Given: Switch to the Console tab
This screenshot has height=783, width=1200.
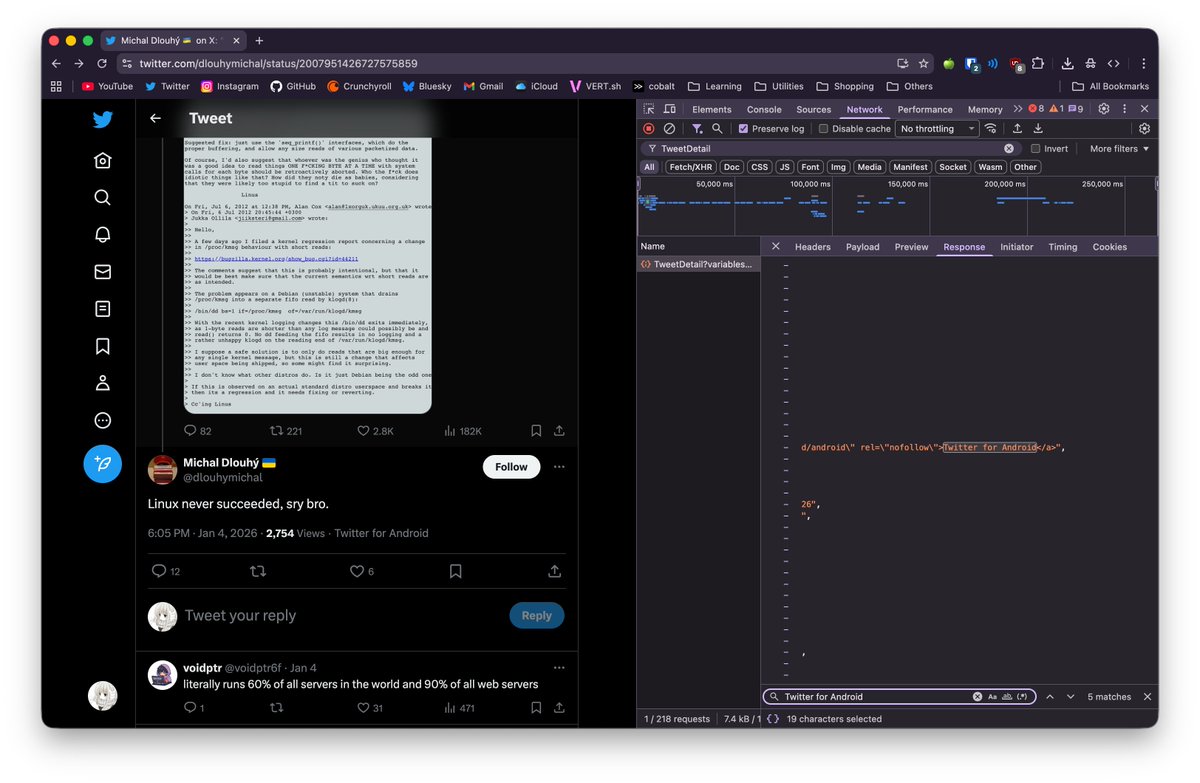Looking at the screenshot, I should pos(764,109).
